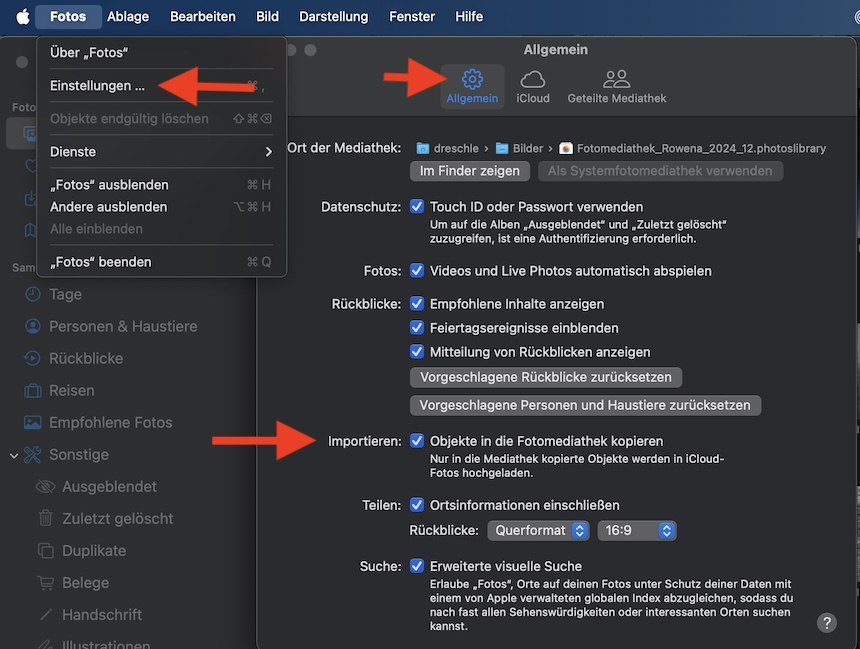Collapse the Sonstige sidebar section
860x649 pixels.
point(14,455)
